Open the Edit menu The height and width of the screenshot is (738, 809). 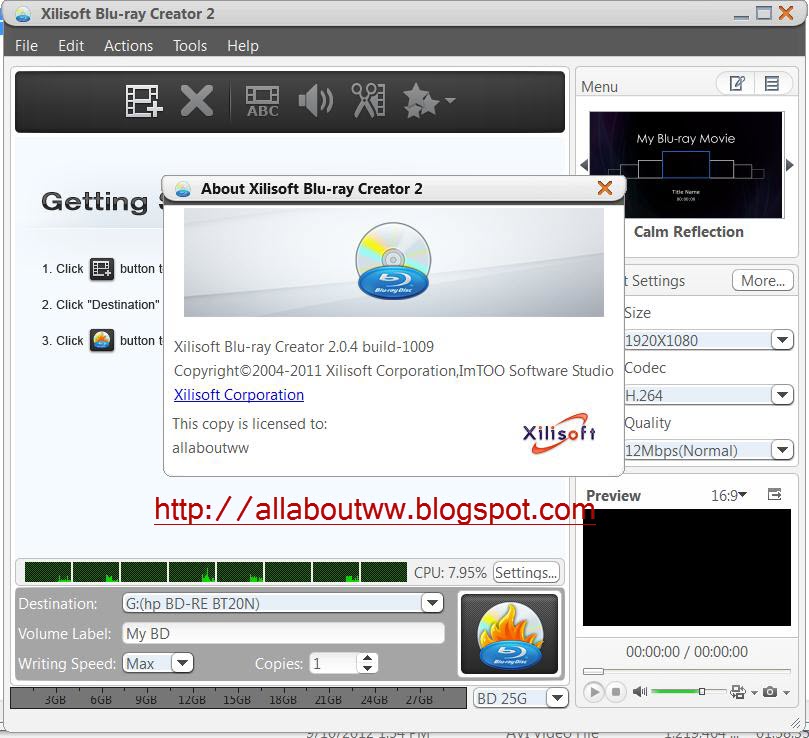[x=71, y=46]
